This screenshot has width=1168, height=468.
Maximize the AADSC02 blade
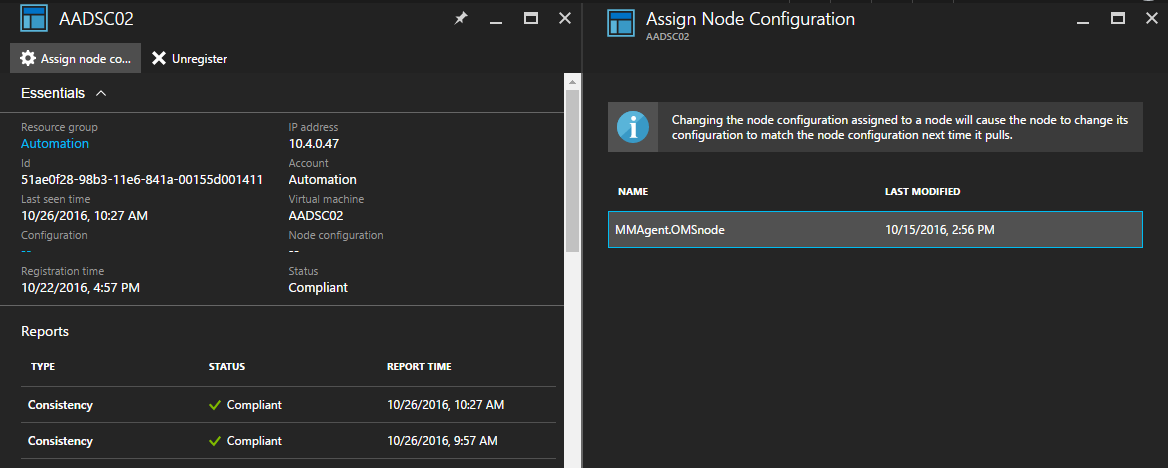tap(531, 19)
